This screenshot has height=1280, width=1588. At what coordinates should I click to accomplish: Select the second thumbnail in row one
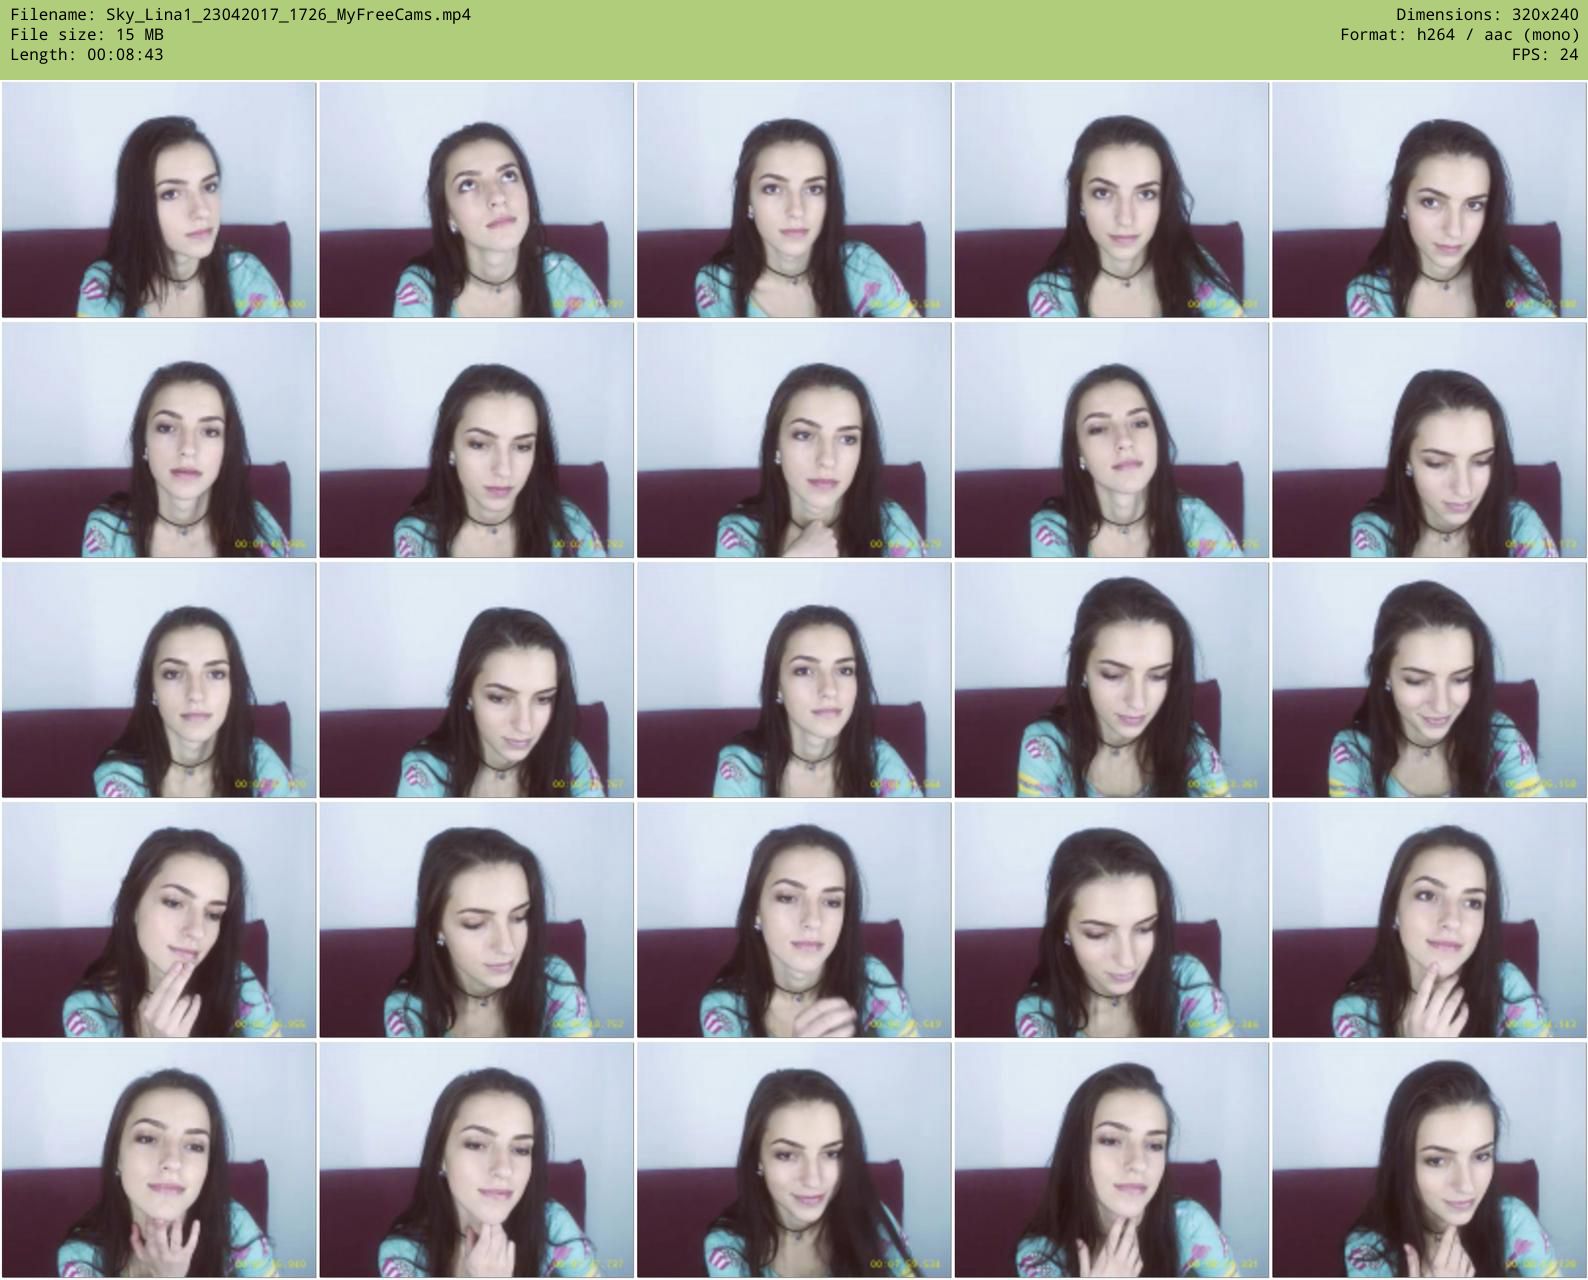pyautogui.click(x=476, y=200)
